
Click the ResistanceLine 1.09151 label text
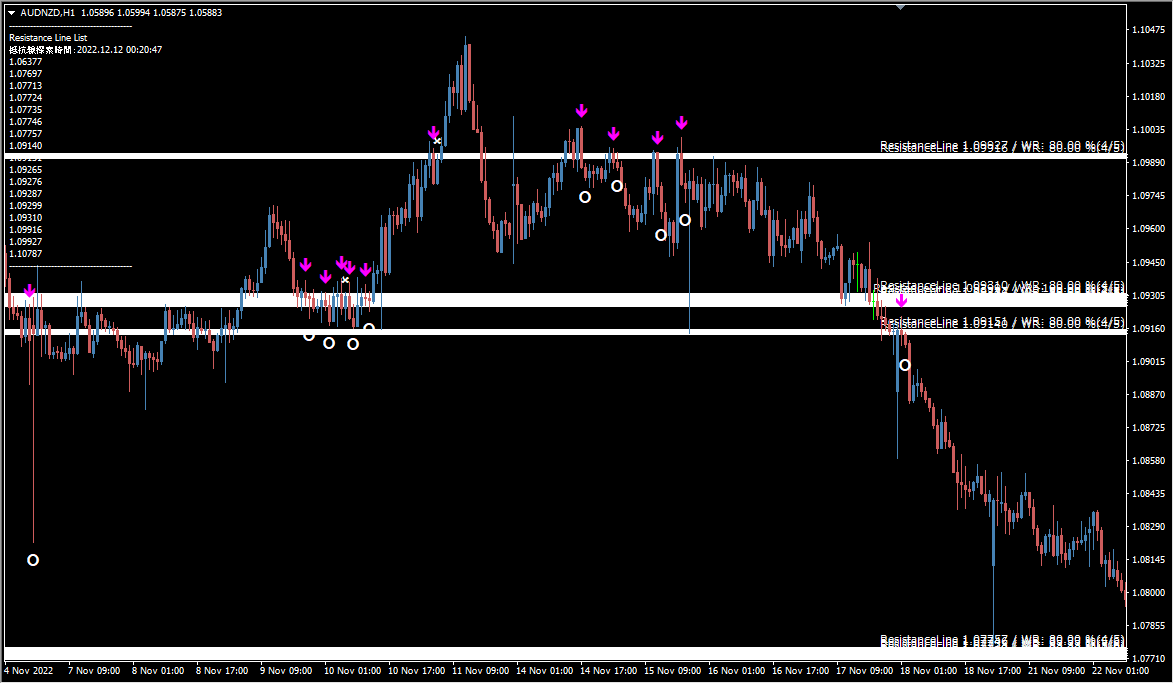[1002, 322]
